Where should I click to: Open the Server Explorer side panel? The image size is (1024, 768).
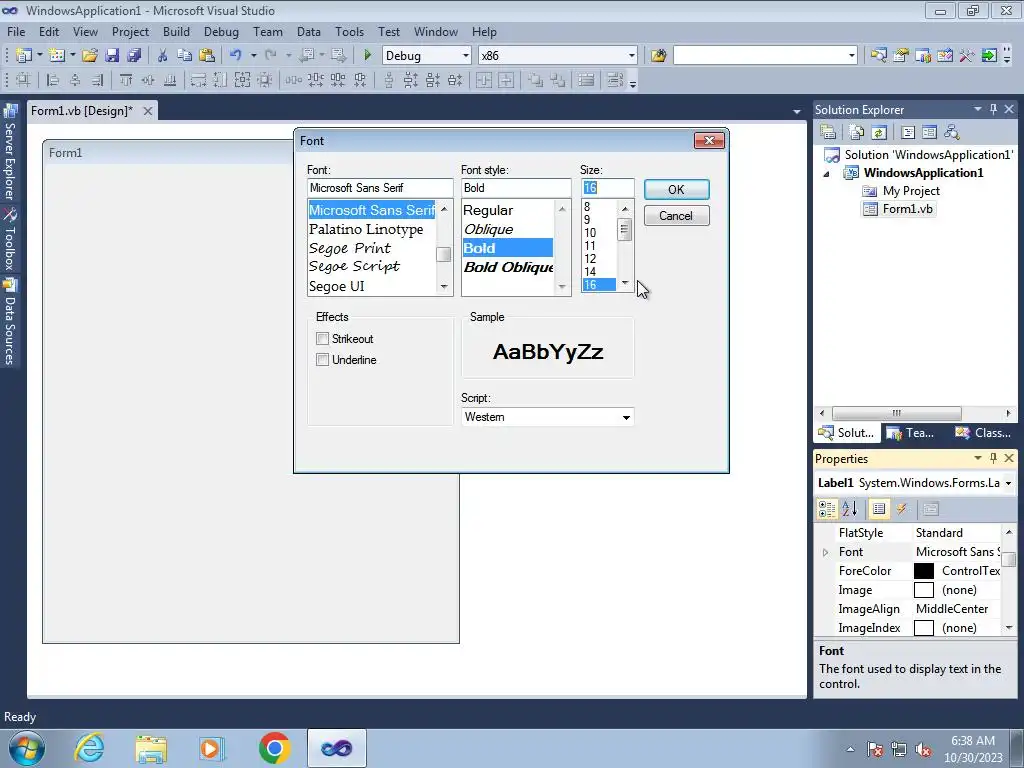pyautogui.click(x=9, y=152)
